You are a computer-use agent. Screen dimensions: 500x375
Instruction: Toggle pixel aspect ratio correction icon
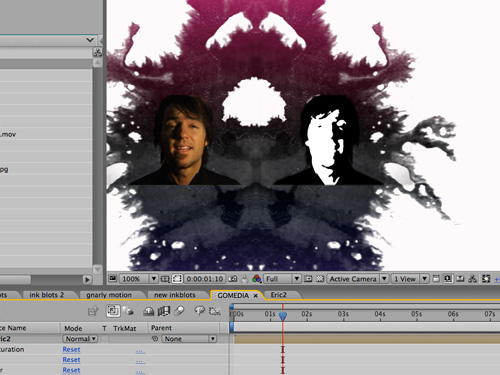(x=436, y=279)
